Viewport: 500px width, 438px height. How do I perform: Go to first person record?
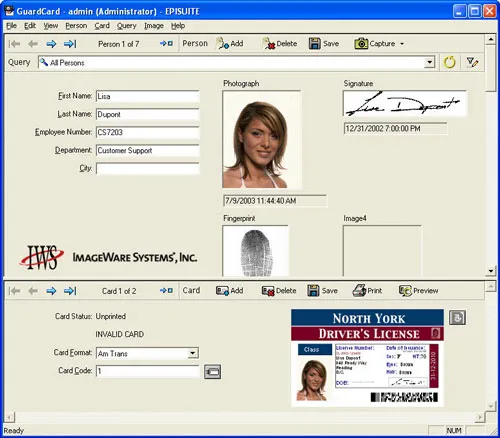[14, 44]
